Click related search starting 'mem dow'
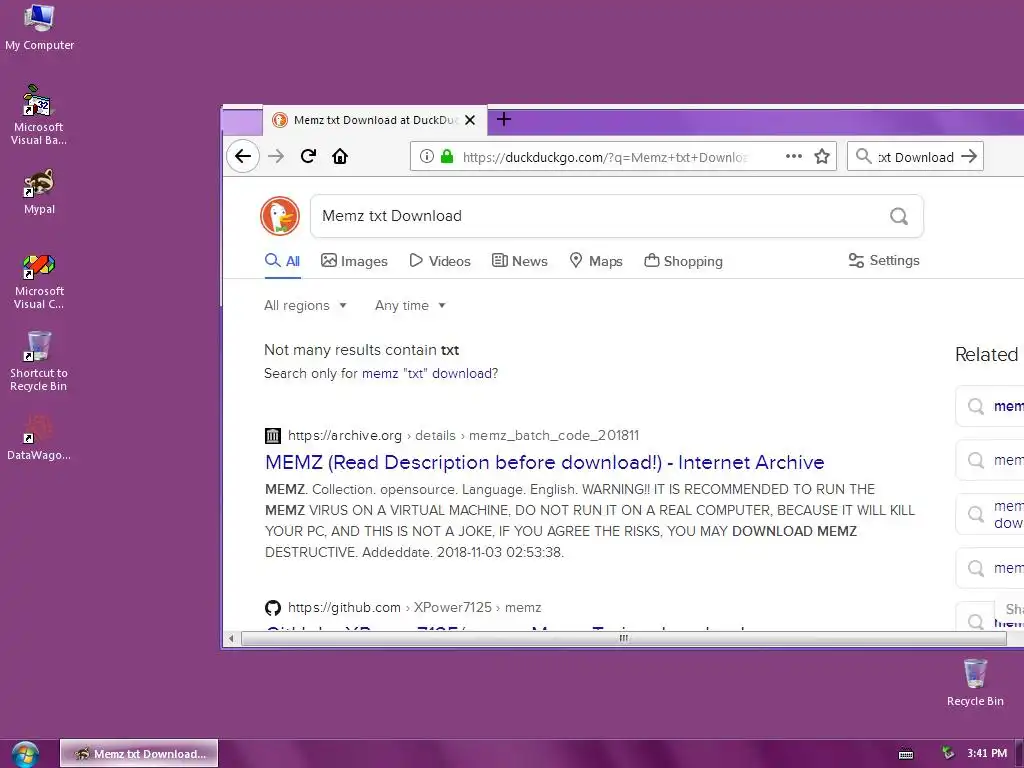This screenshot has width=1024, height=768. click(990, 515)
